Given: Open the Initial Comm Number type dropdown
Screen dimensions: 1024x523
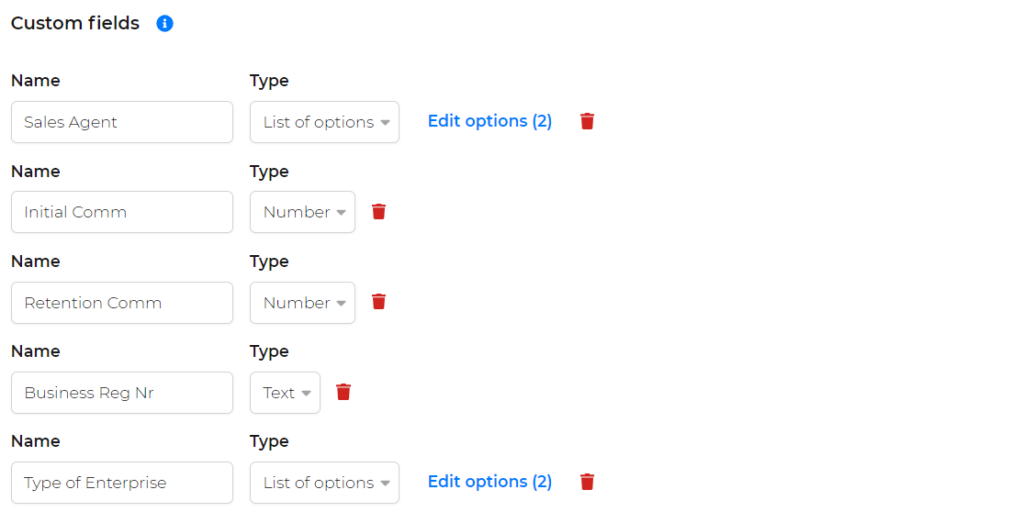Looking at the screenshot, I should [x=302, y=212].
